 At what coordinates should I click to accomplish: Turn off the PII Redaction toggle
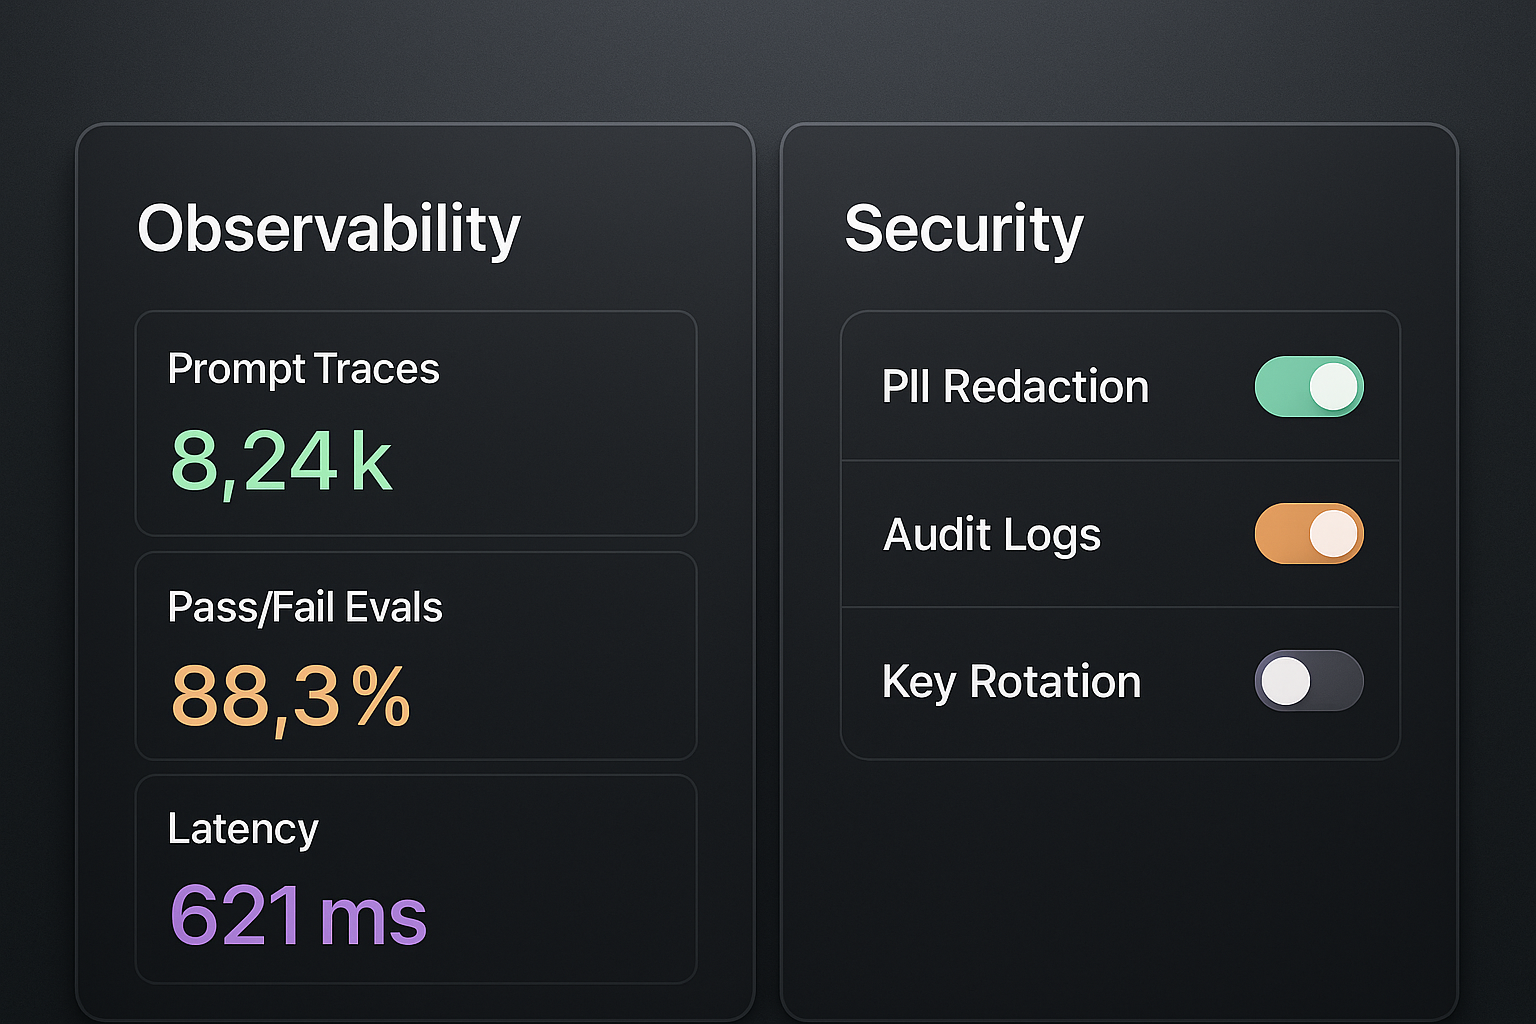pyautogui.click(x=1308, y=387)
